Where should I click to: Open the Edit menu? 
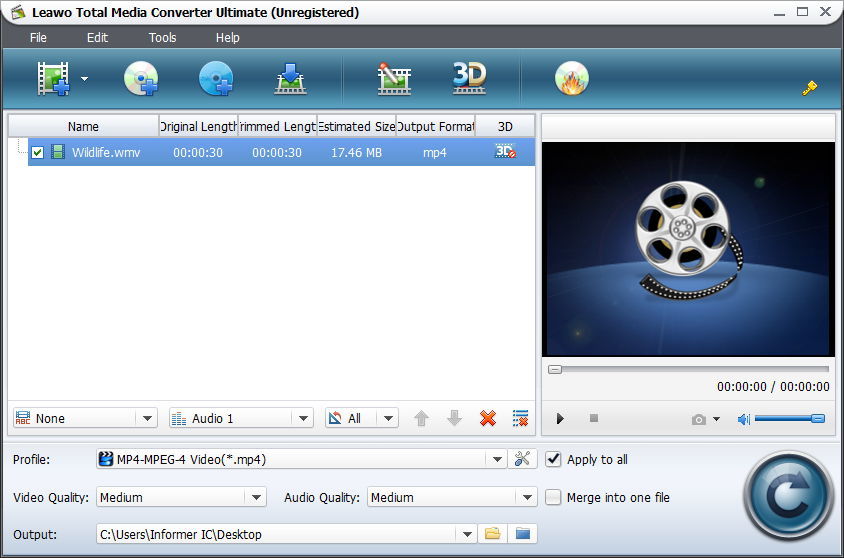coord(97,38)
